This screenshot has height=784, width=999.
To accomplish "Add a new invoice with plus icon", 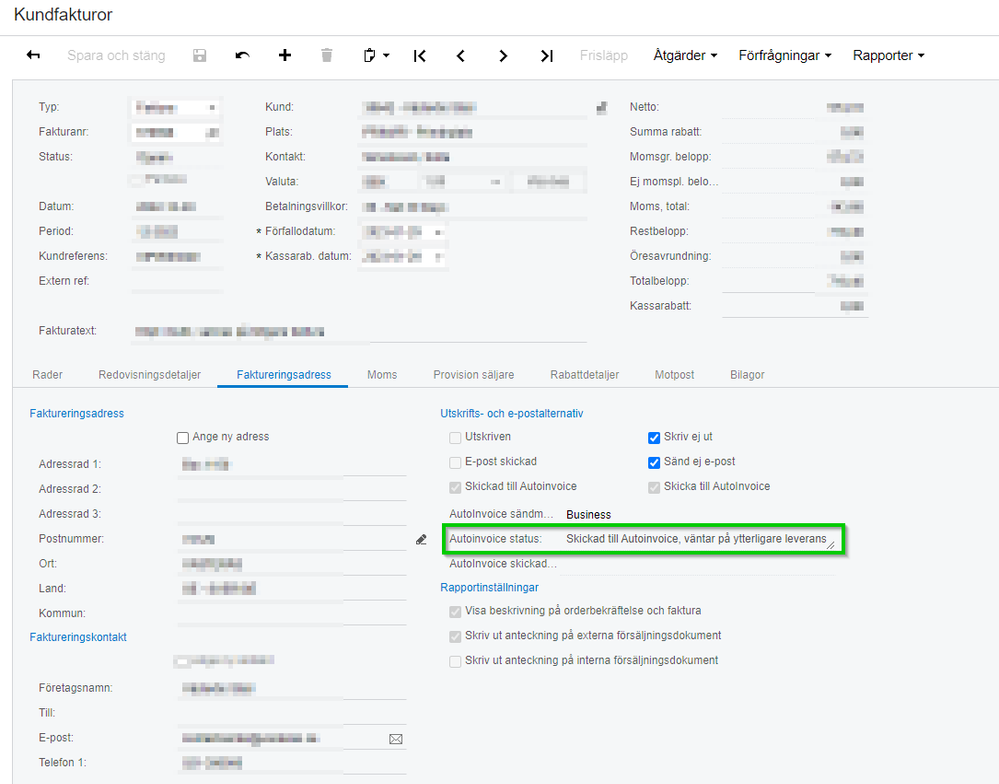I will [285, 55].
